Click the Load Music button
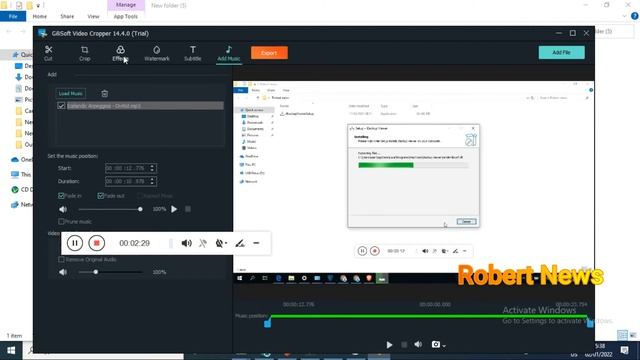Screen dimensions: 640x360 click(71, 93)
